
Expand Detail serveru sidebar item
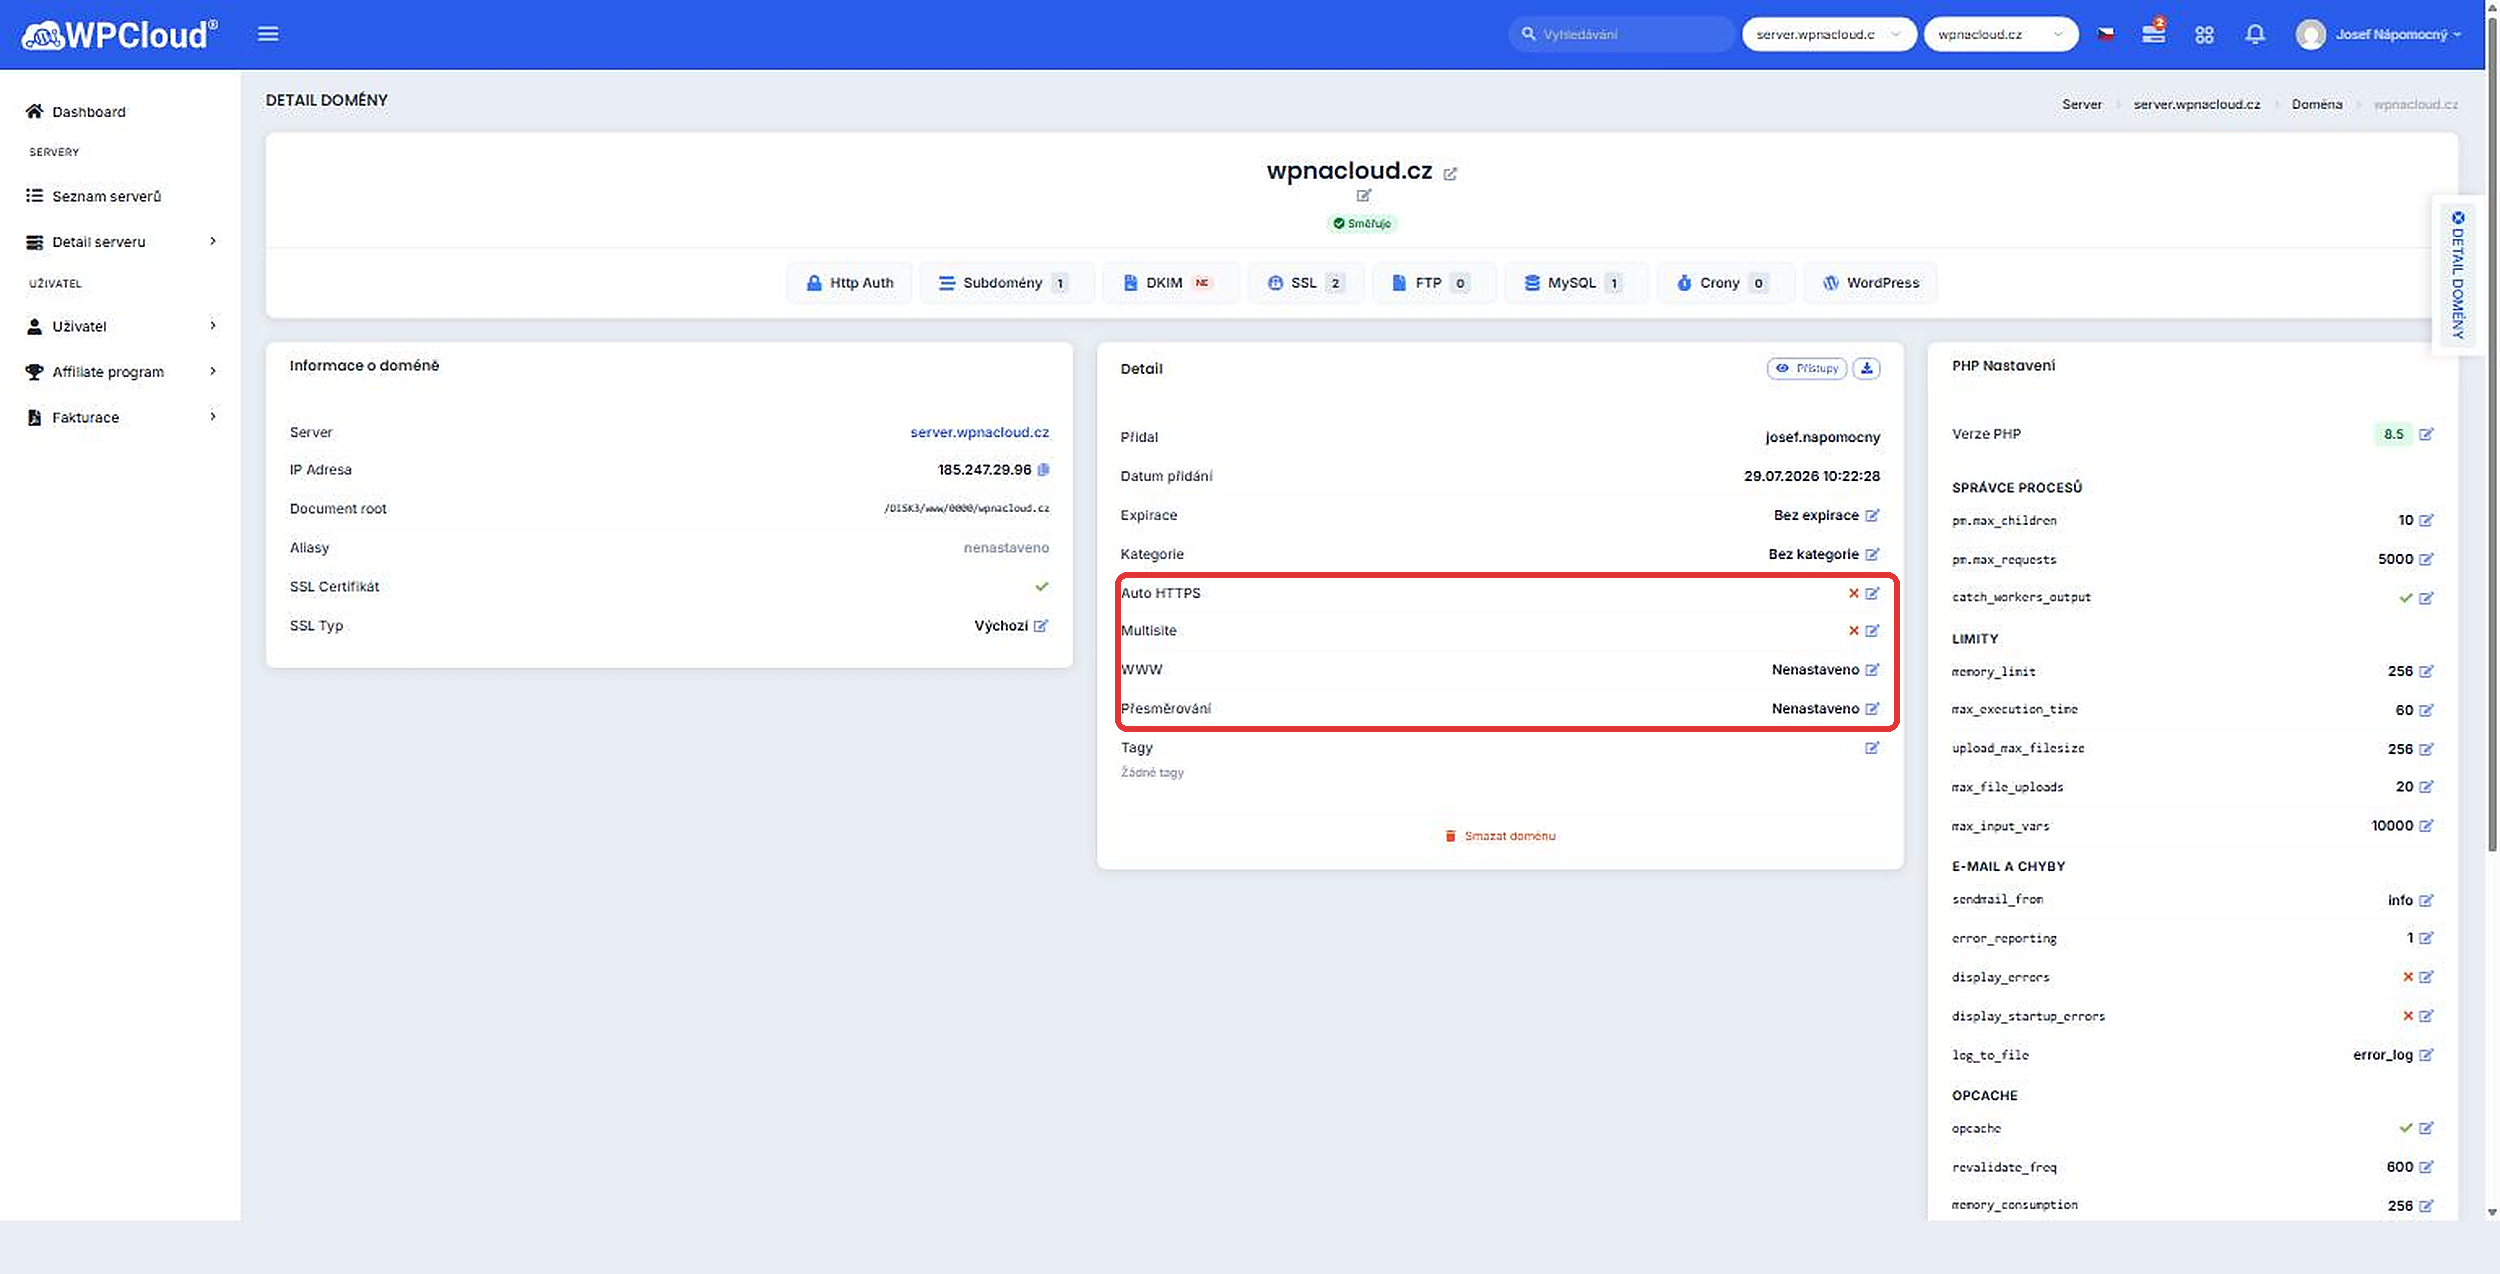[x=121, y=242]
